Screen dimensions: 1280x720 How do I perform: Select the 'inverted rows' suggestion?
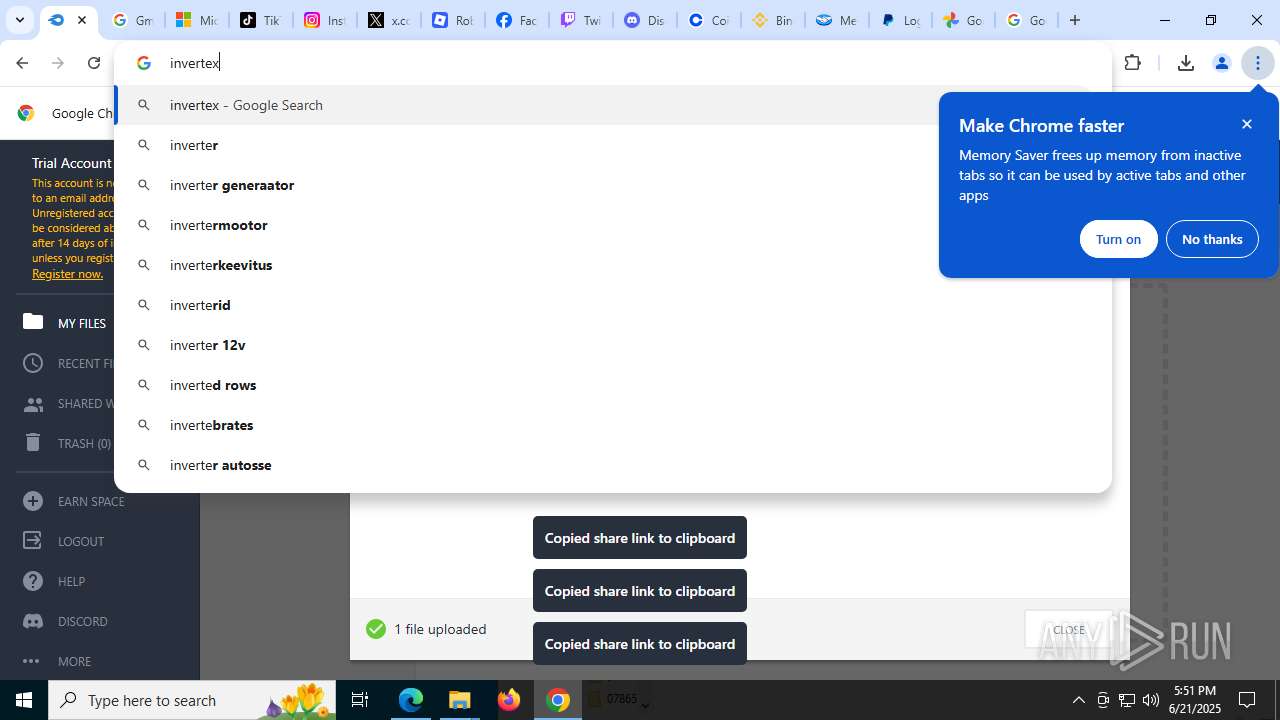[613, 385]
